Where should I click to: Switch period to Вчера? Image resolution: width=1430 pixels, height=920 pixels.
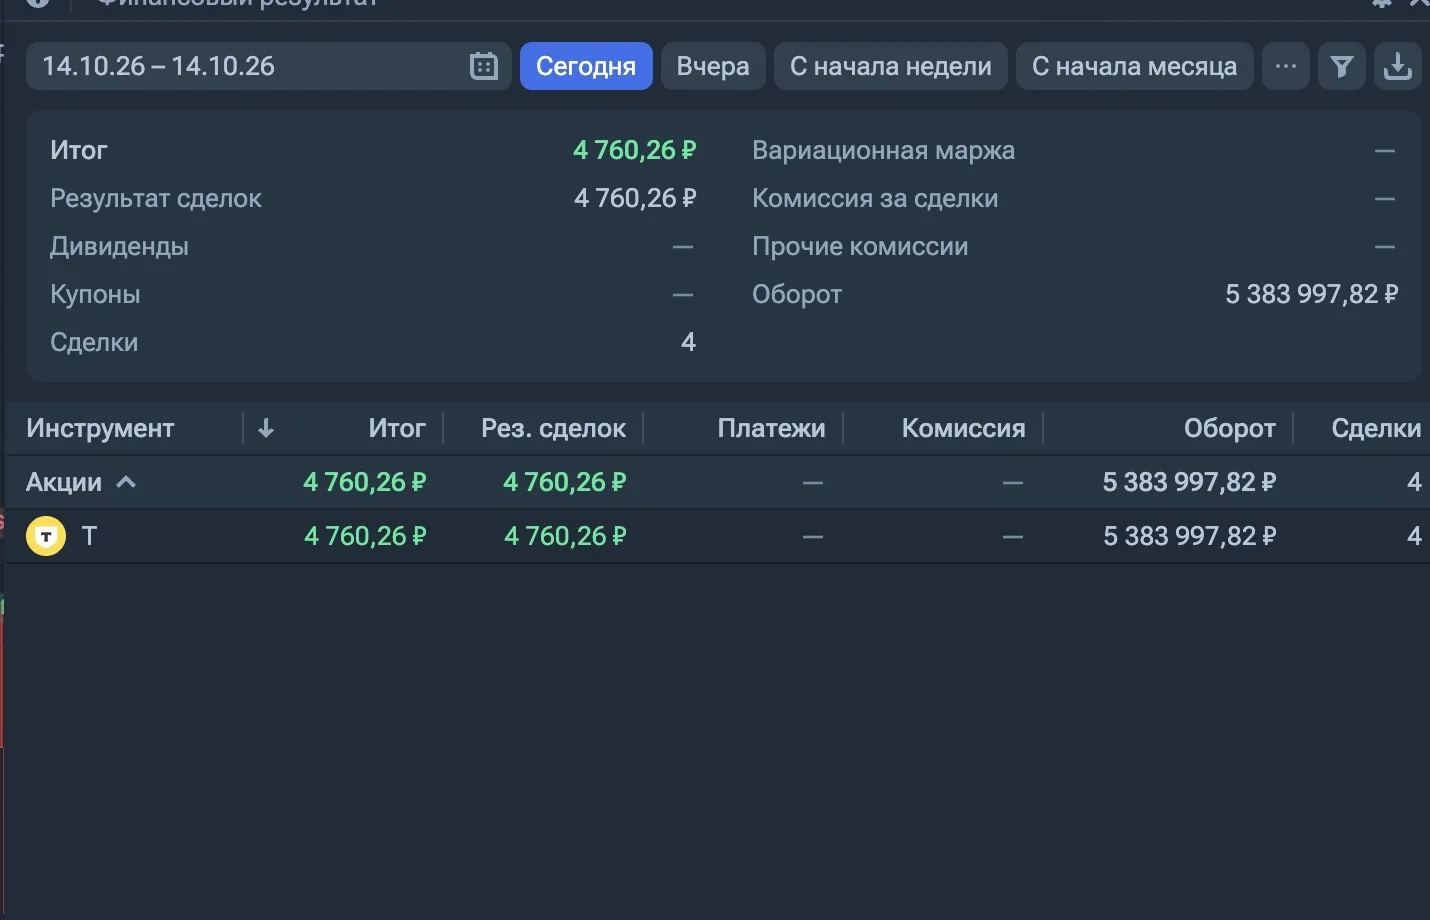click(x=713, y=66)
